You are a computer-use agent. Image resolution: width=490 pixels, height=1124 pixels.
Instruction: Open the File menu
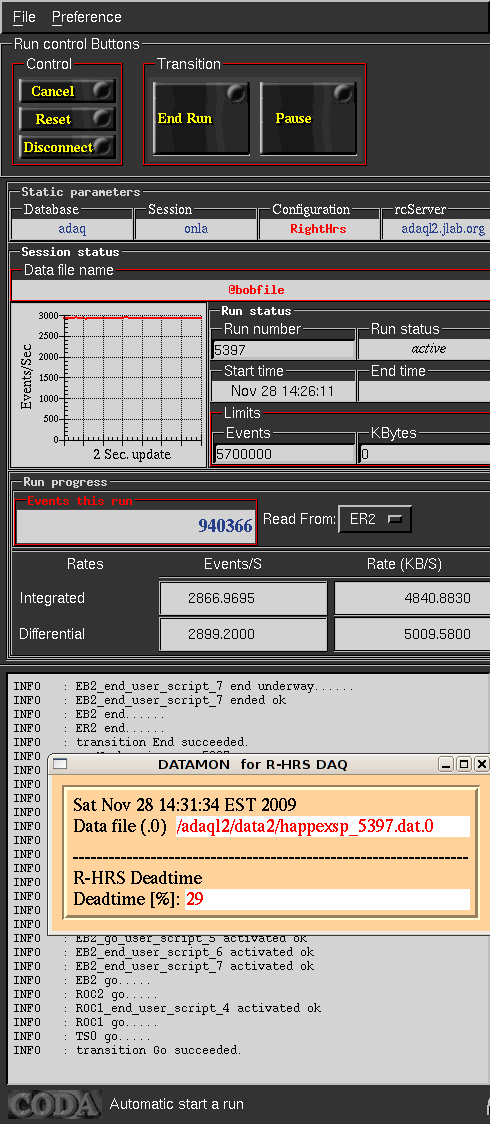(x=24, y=16)
